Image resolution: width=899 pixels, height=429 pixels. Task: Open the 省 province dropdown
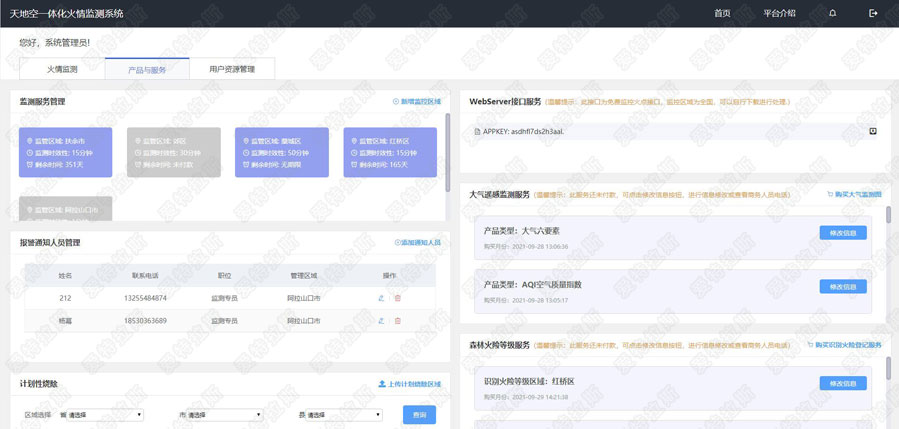pos(103,414)
